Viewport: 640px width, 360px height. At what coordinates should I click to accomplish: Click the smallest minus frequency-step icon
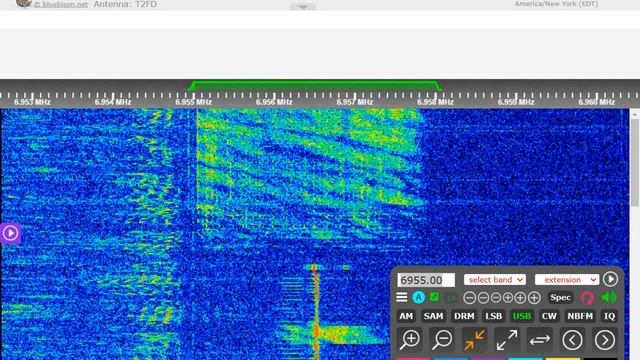(496, 298)
